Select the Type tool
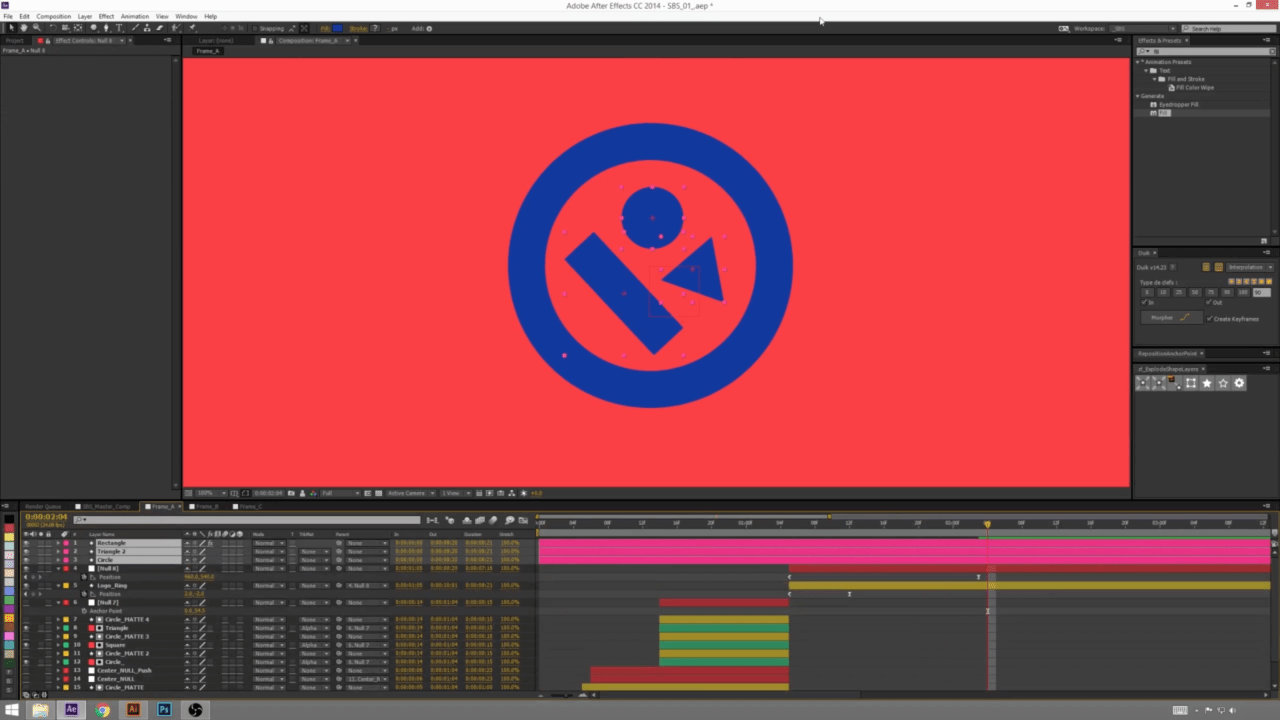 [119, 28]
